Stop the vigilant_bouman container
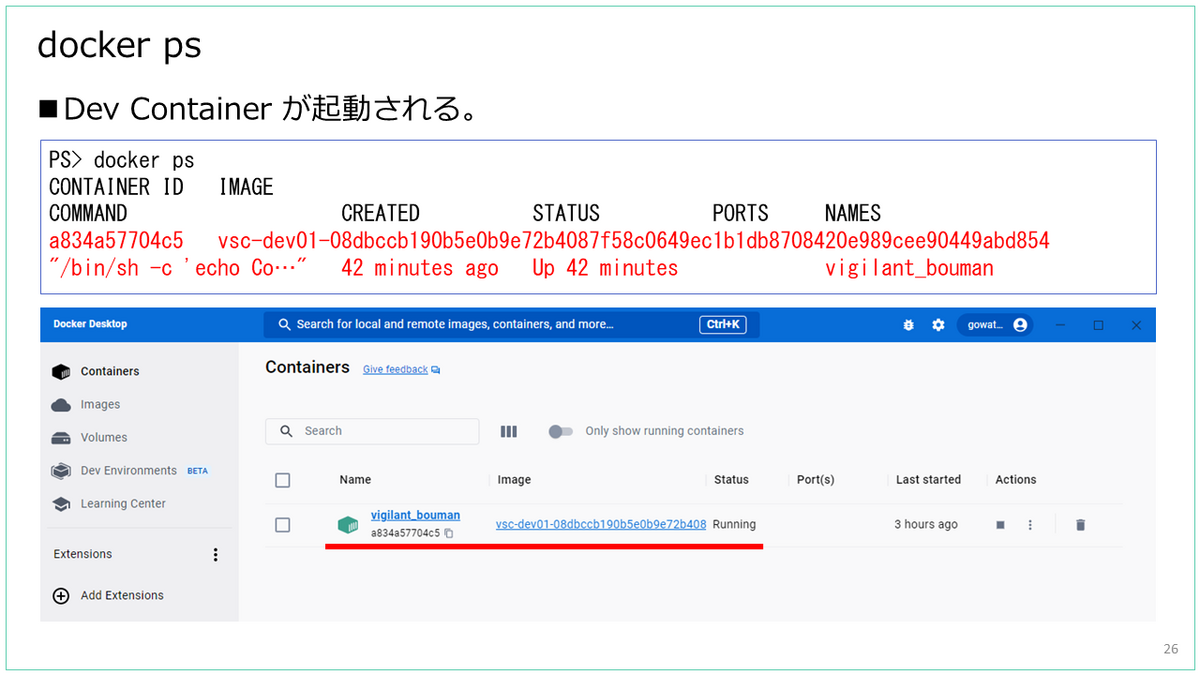 pos(1000,525)
